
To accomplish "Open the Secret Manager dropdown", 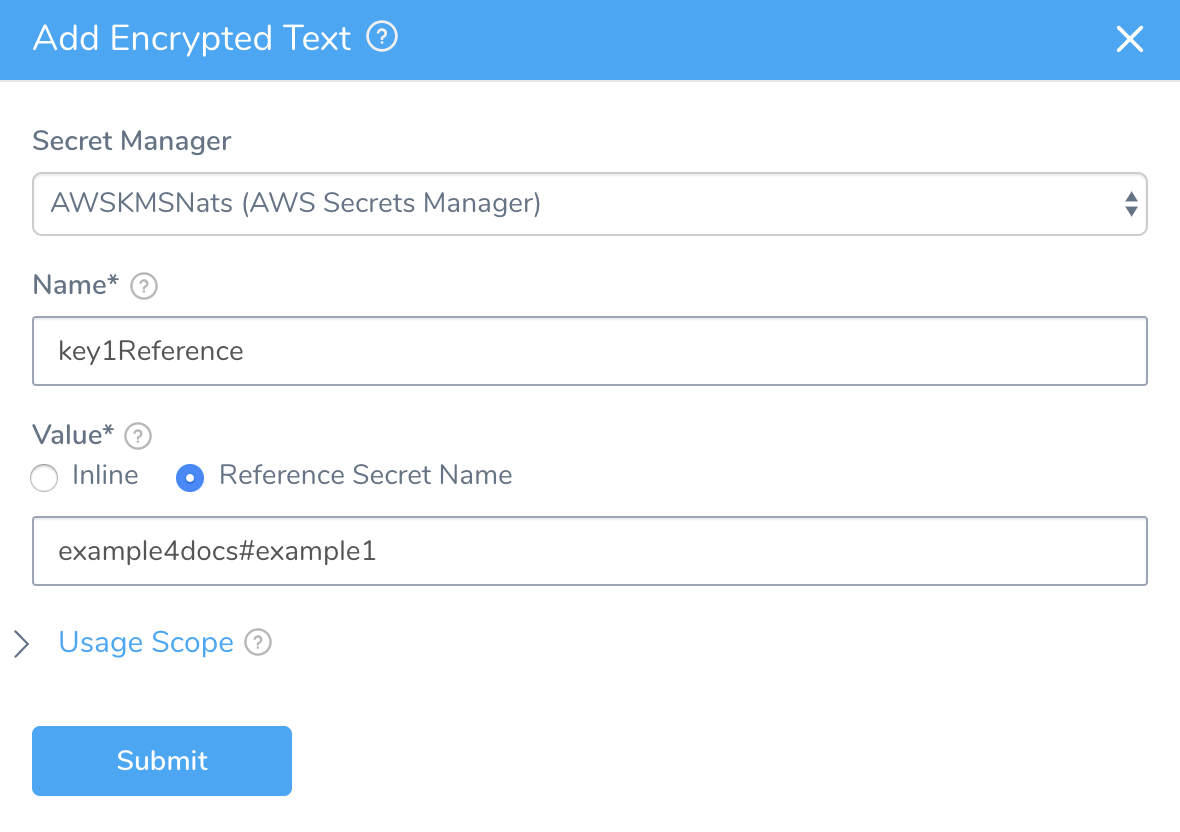I will click(589, 204).
